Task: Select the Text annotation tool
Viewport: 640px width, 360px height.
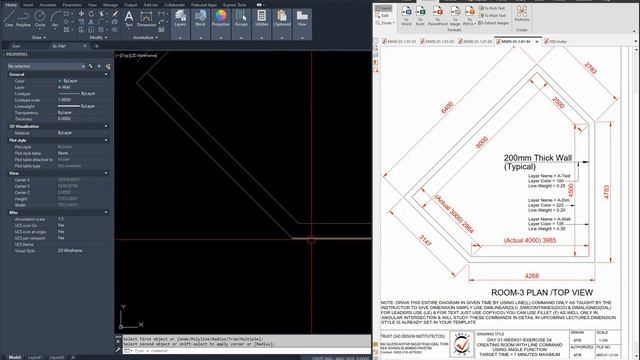Action: [x=129, y=19]
